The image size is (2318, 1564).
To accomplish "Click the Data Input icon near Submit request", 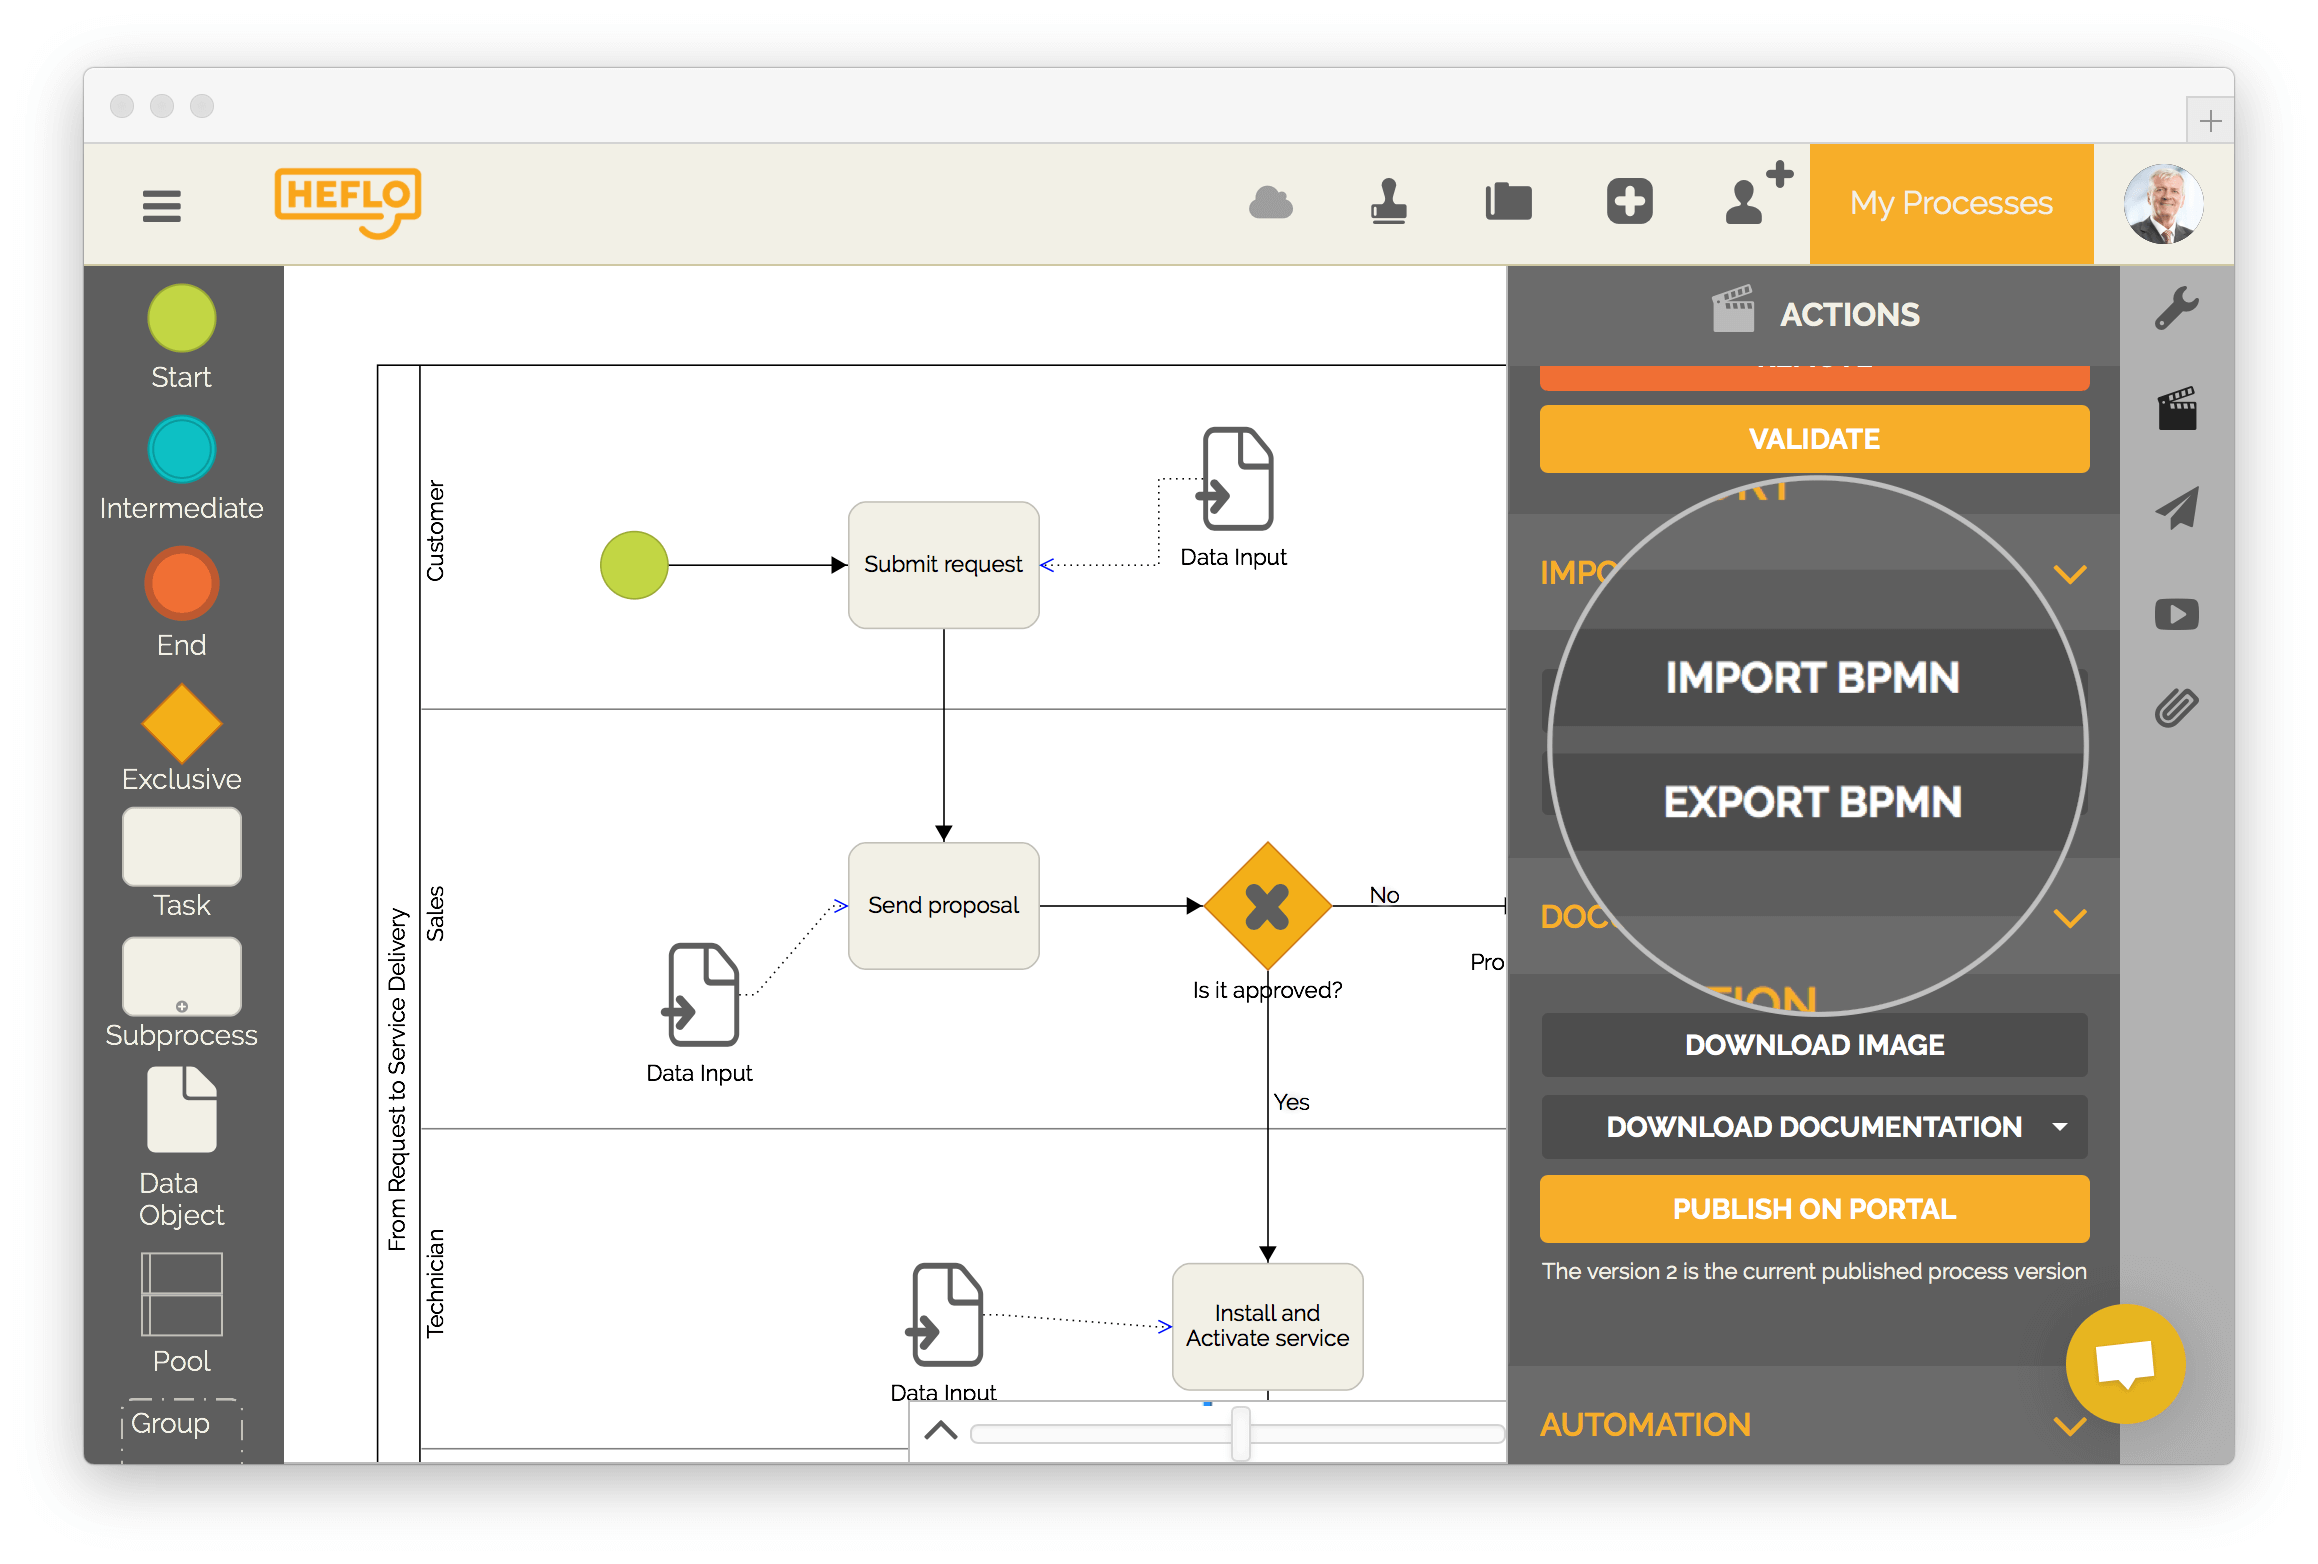I will [1235, 479].
